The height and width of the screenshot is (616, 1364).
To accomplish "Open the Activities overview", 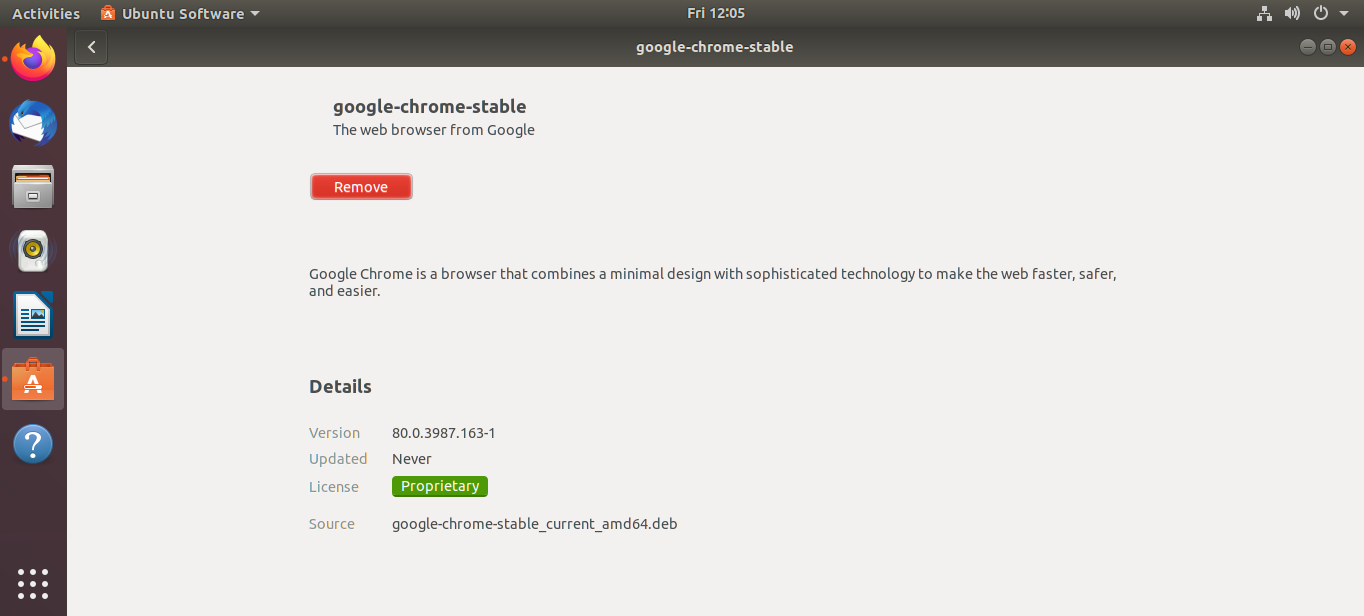I will [46, 14].
